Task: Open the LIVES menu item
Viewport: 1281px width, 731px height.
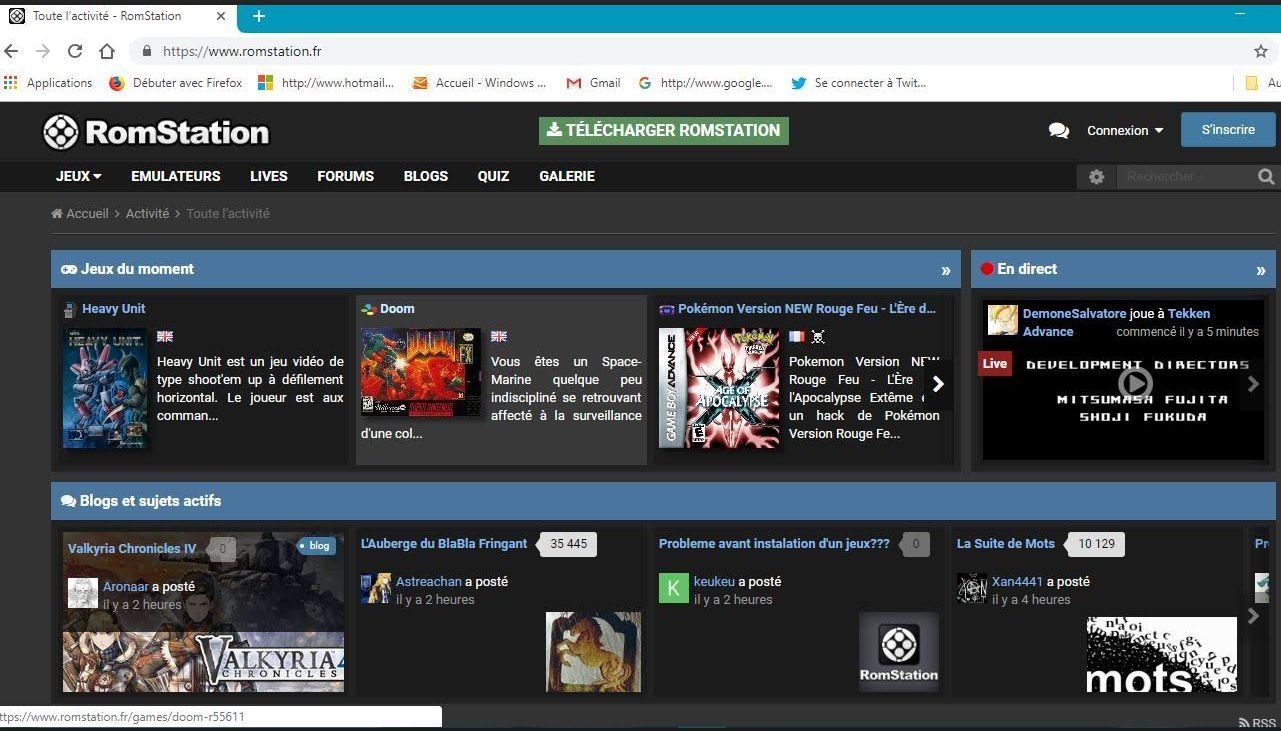Action: point(269,176)
